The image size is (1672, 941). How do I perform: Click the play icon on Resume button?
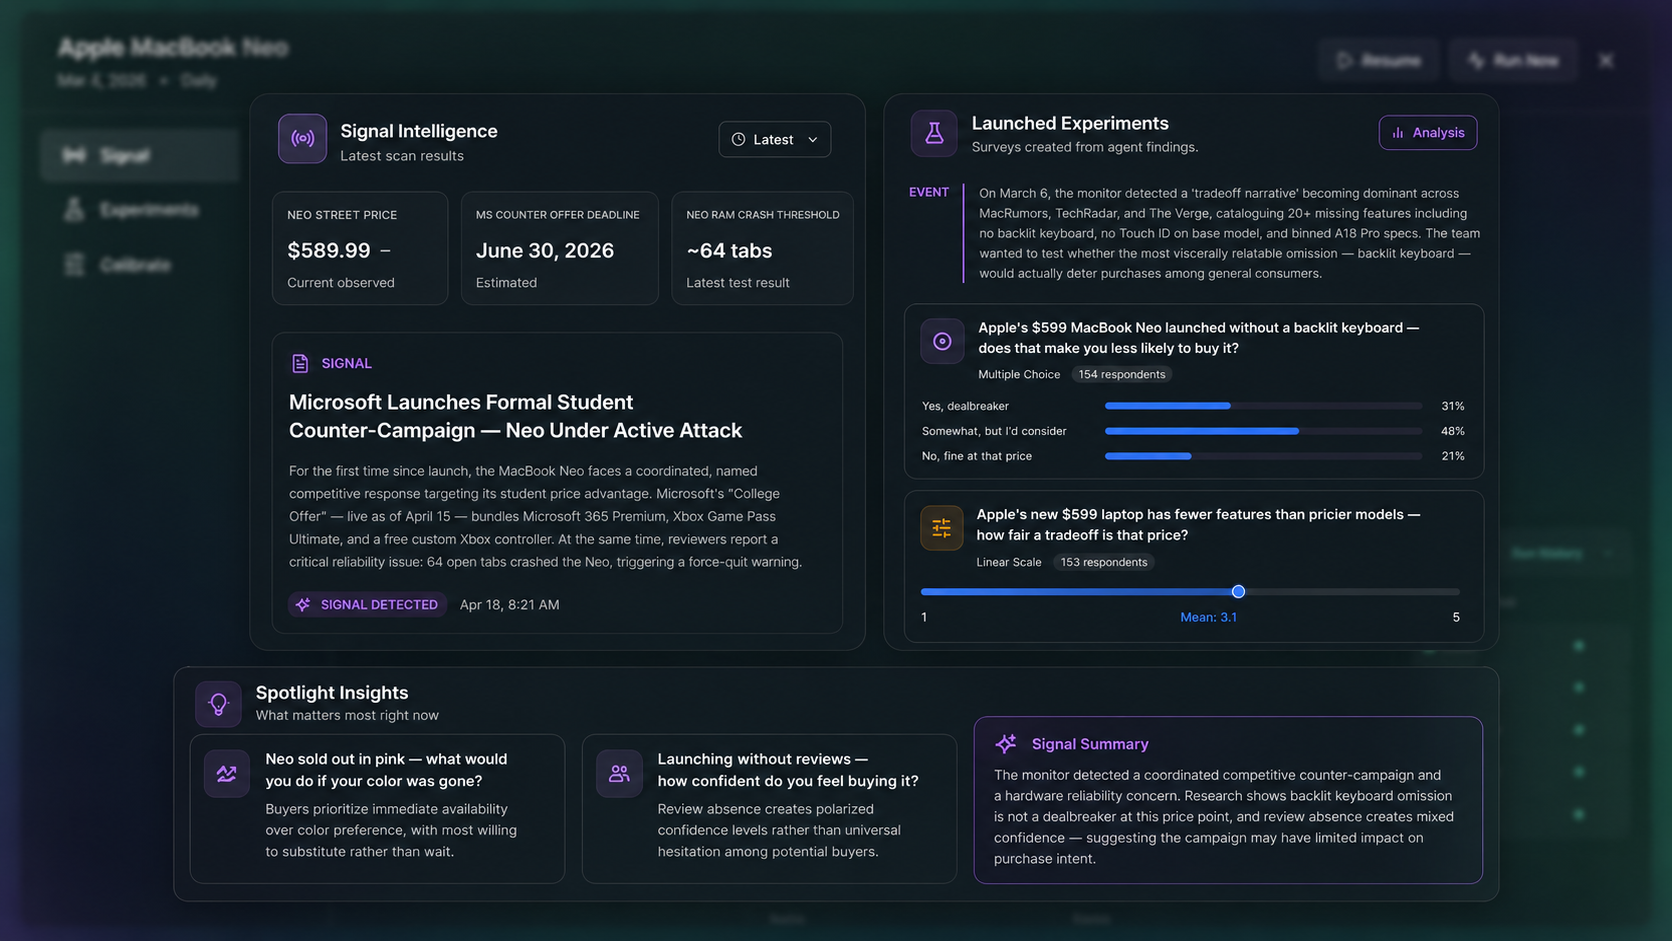(1345, 61)
